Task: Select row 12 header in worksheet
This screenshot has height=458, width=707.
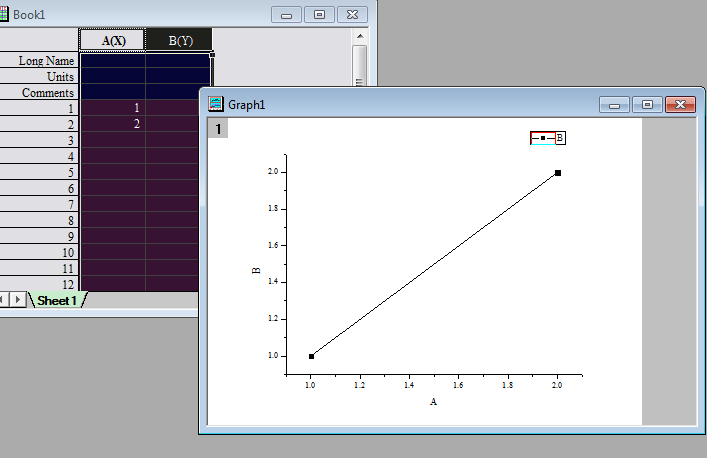Action: [x=39, y=284]
